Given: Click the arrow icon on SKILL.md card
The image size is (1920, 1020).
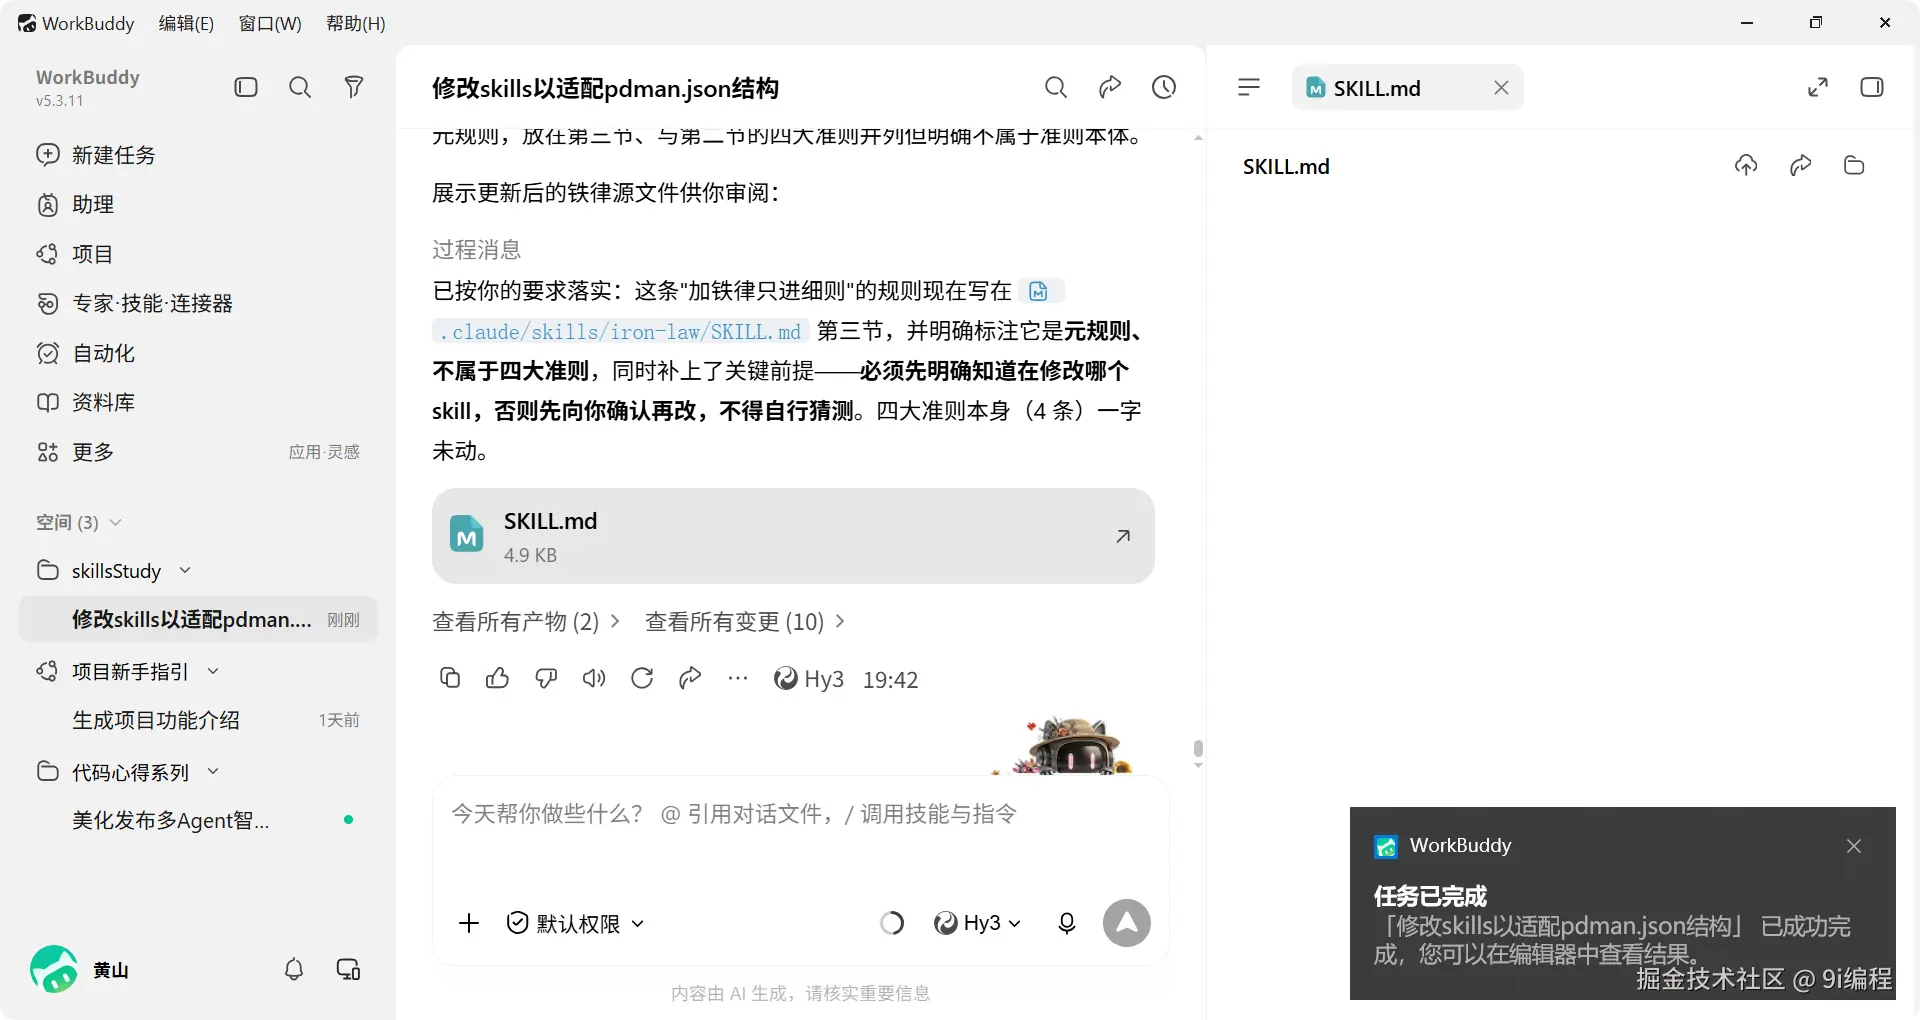Looking at the screenshot, I should pyautogui.click(x=1123, y=536).
